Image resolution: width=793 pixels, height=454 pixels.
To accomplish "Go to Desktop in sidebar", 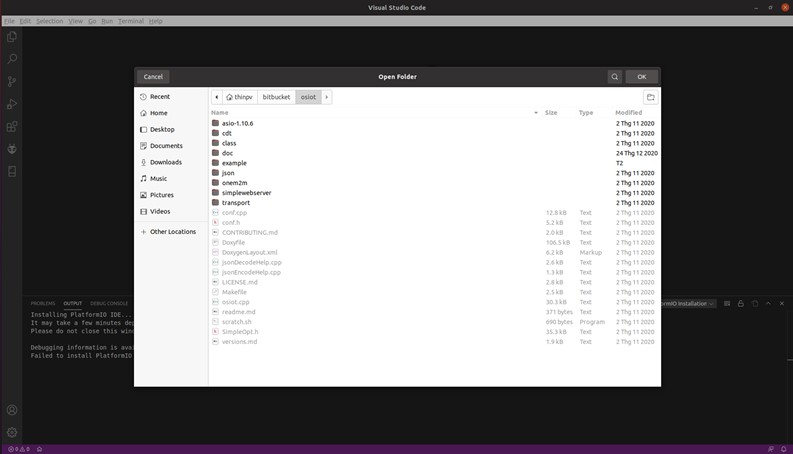I will pyautogui.click(x=171, y=129).
